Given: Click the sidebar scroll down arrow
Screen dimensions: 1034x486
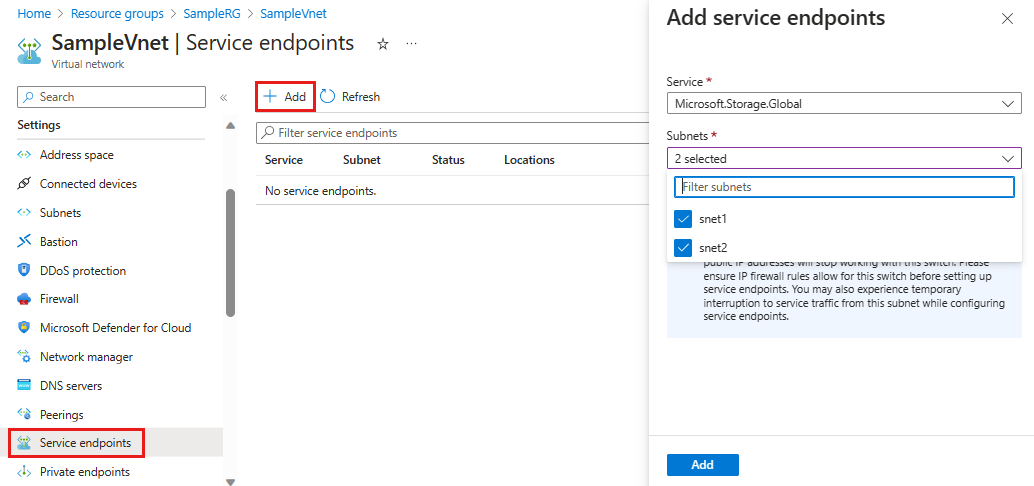Looking at the screenshot, I should click(230, 481).
